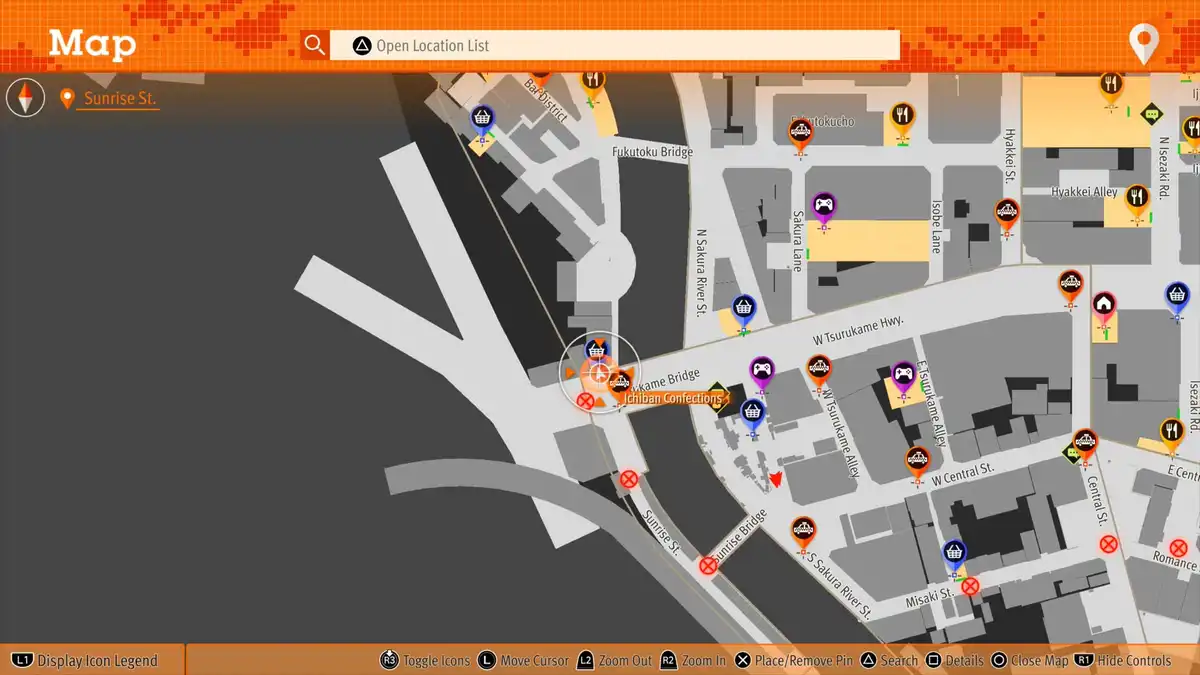The width and height of the screenshot is (1200, 675).
Task: Zoom In on the map
Action: pyautogui.click(x=693, y=660)
